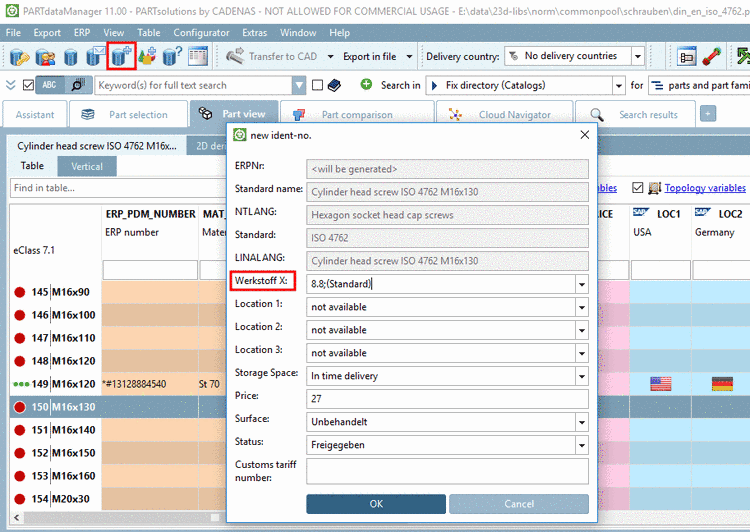Click the dialog window layout icon
The height and width of the screenshot is (532, 750).
coord(687,56)
